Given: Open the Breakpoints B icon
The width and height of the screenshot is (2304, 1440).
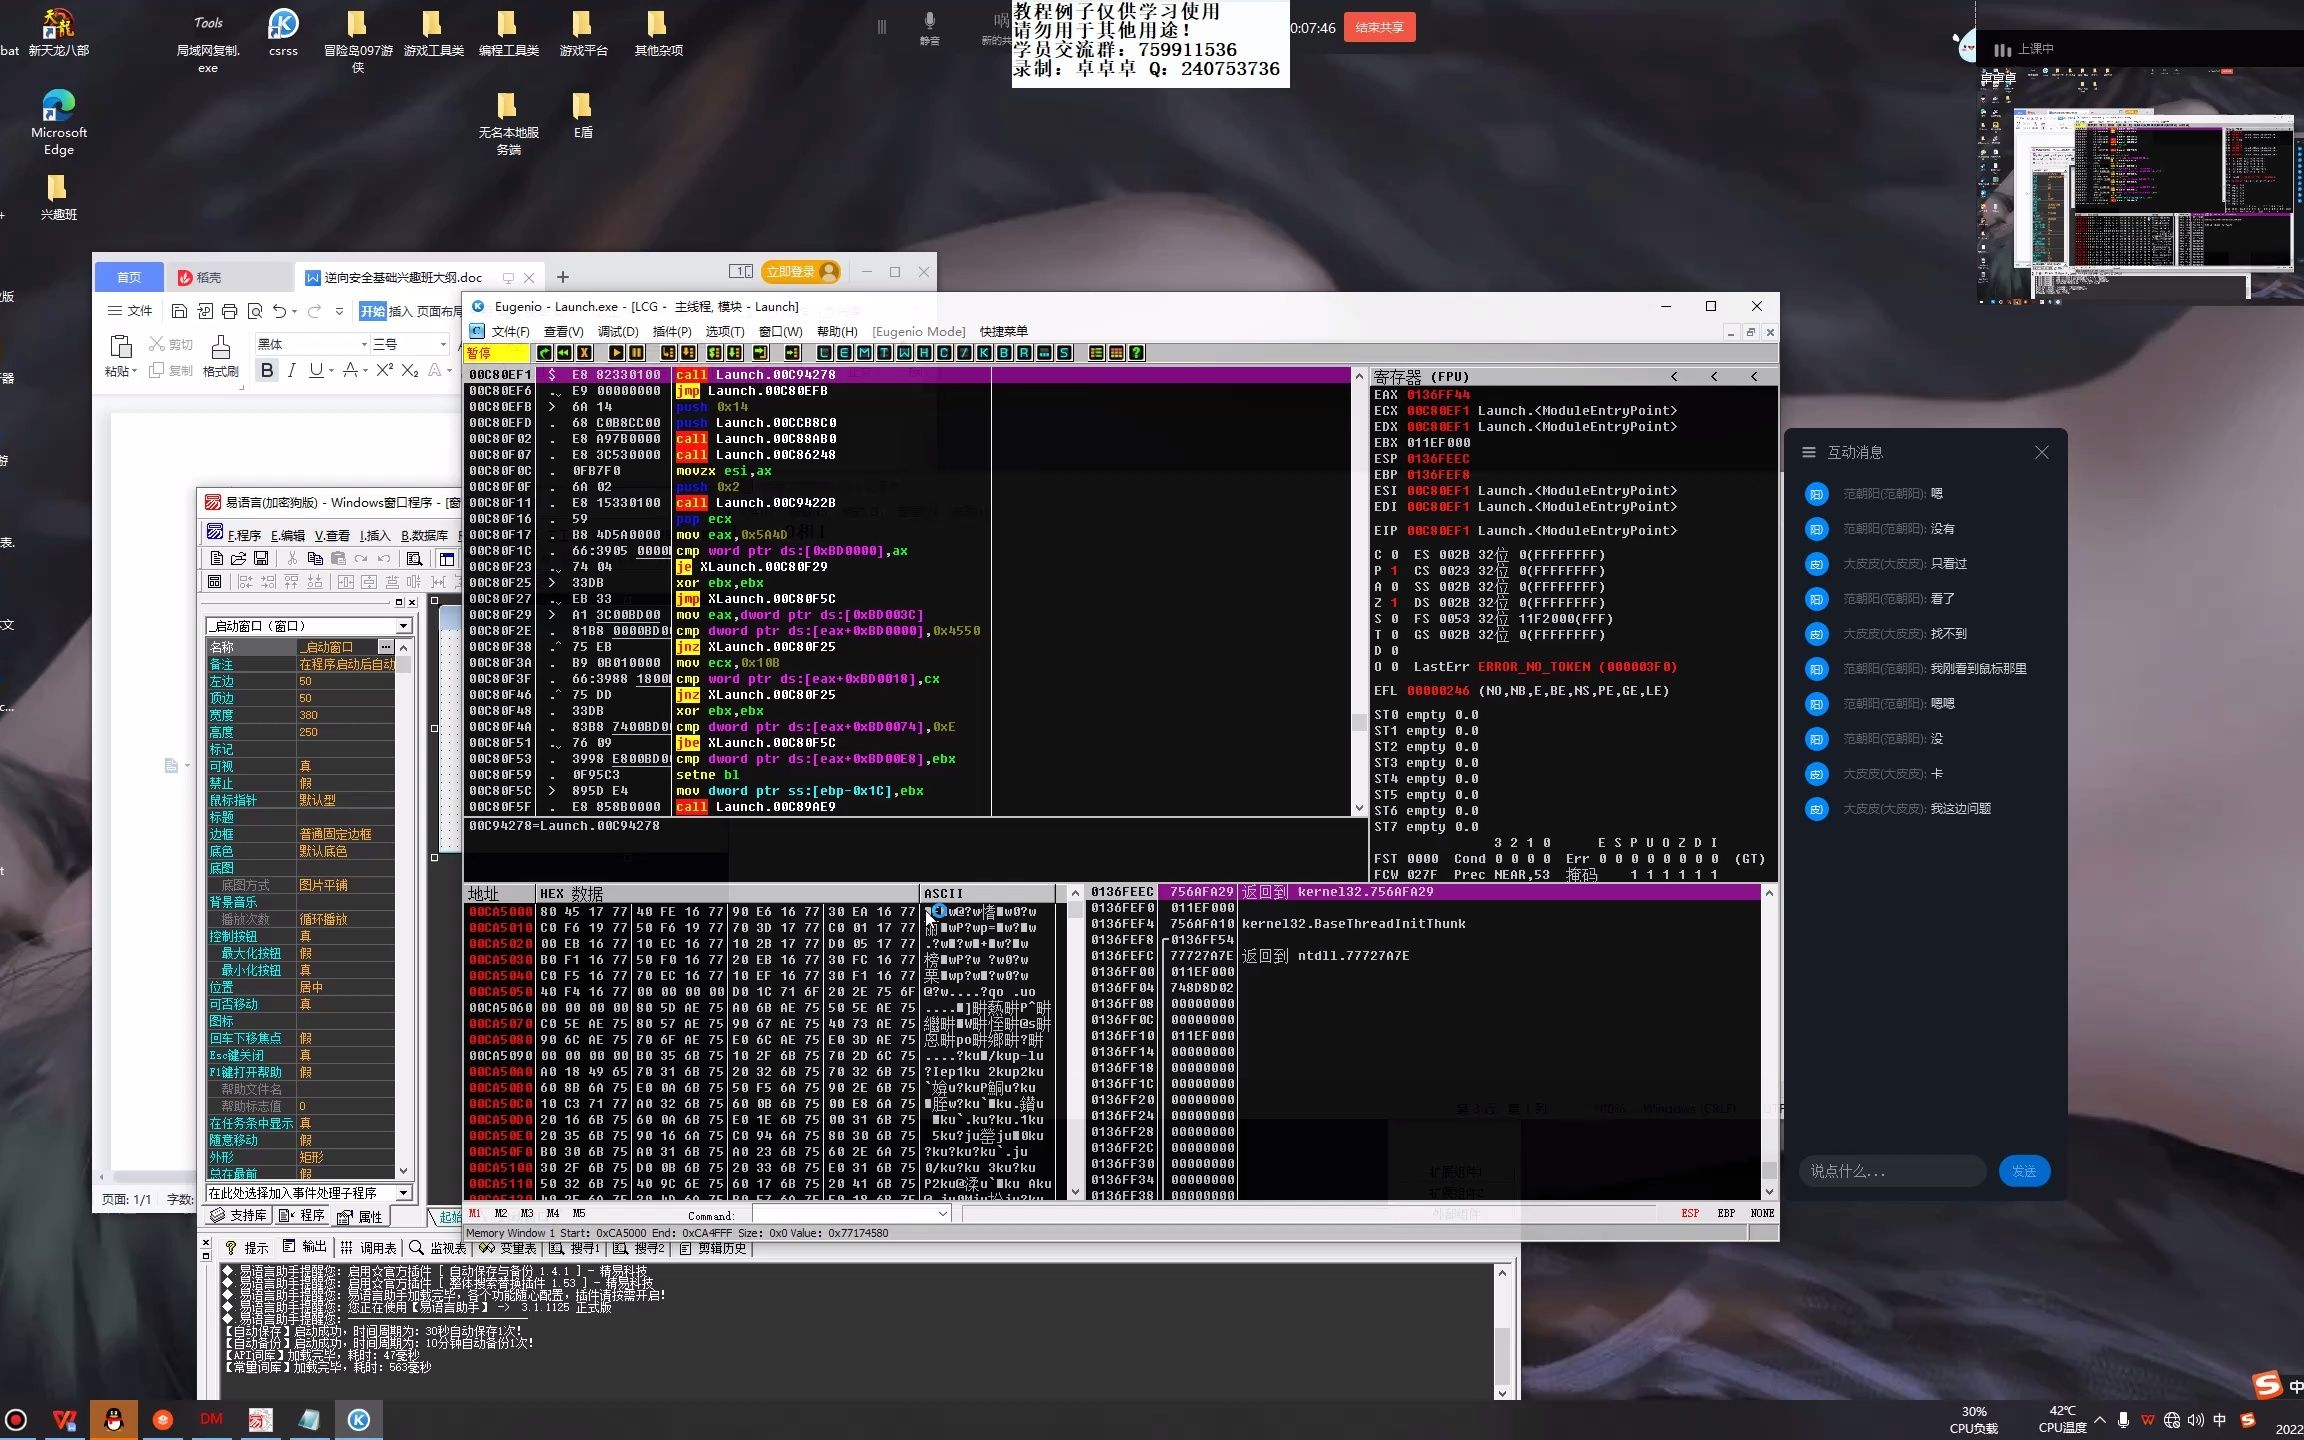Looking at the screenshot, I should pos(1004,353).
